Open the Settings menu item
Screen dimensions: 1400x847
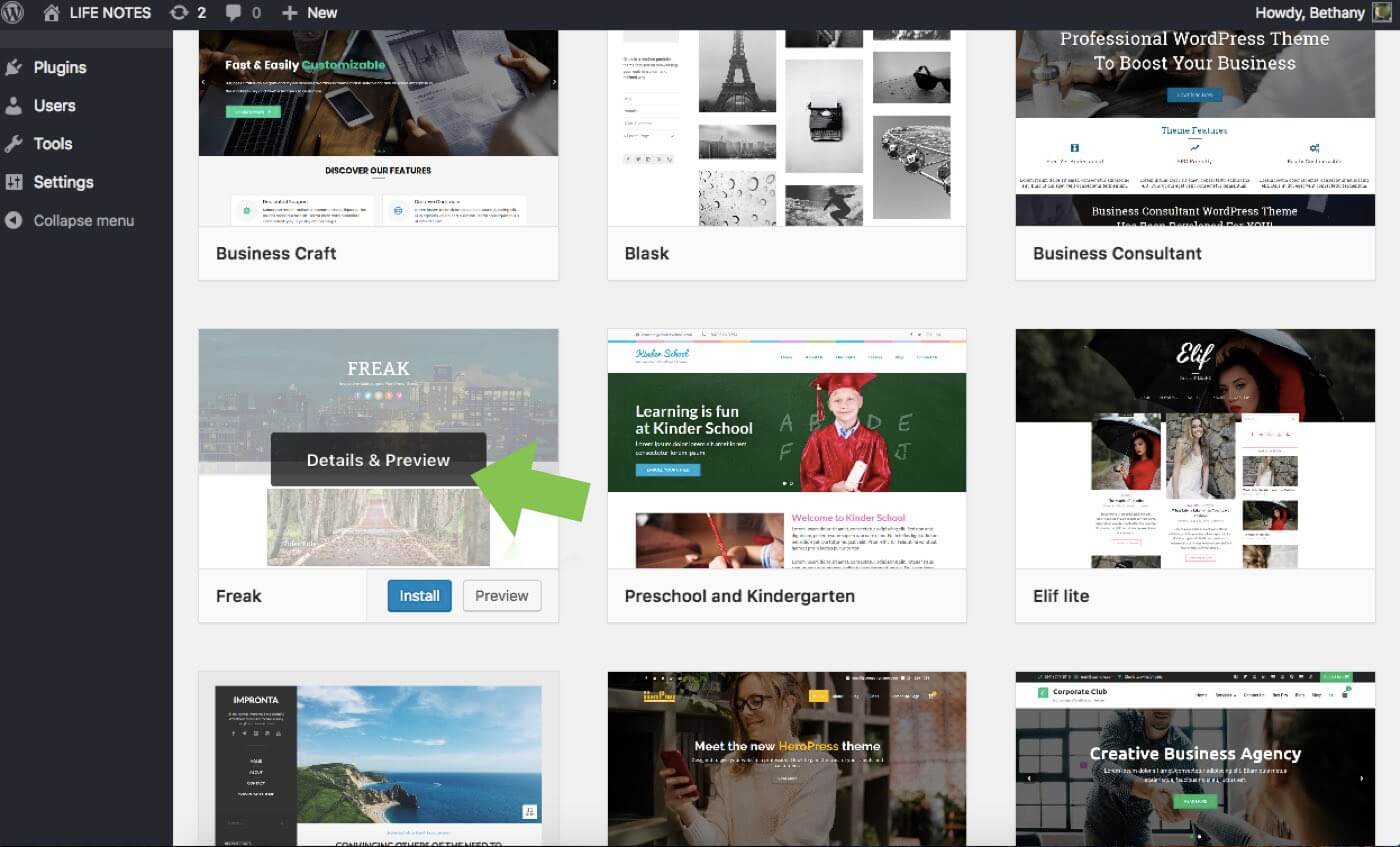click(63, 182)
